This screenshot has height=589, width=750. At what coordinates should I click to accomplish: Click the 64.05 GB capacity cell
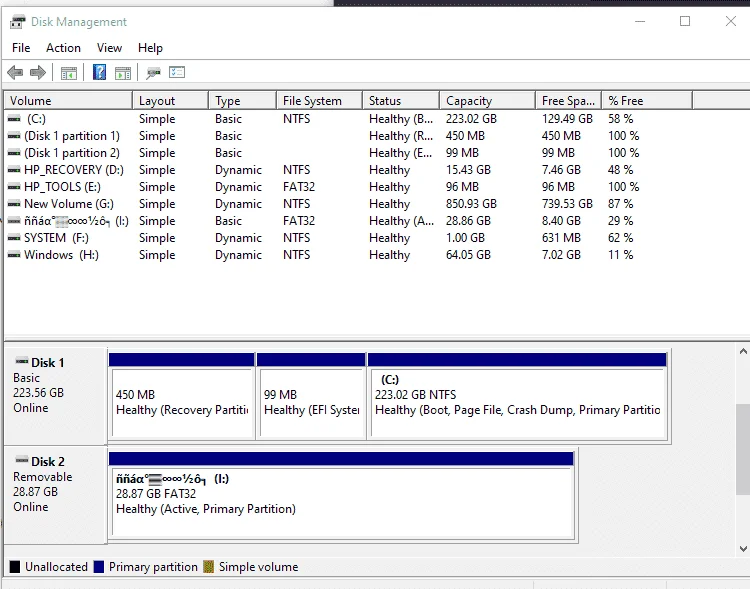(468, 255)
